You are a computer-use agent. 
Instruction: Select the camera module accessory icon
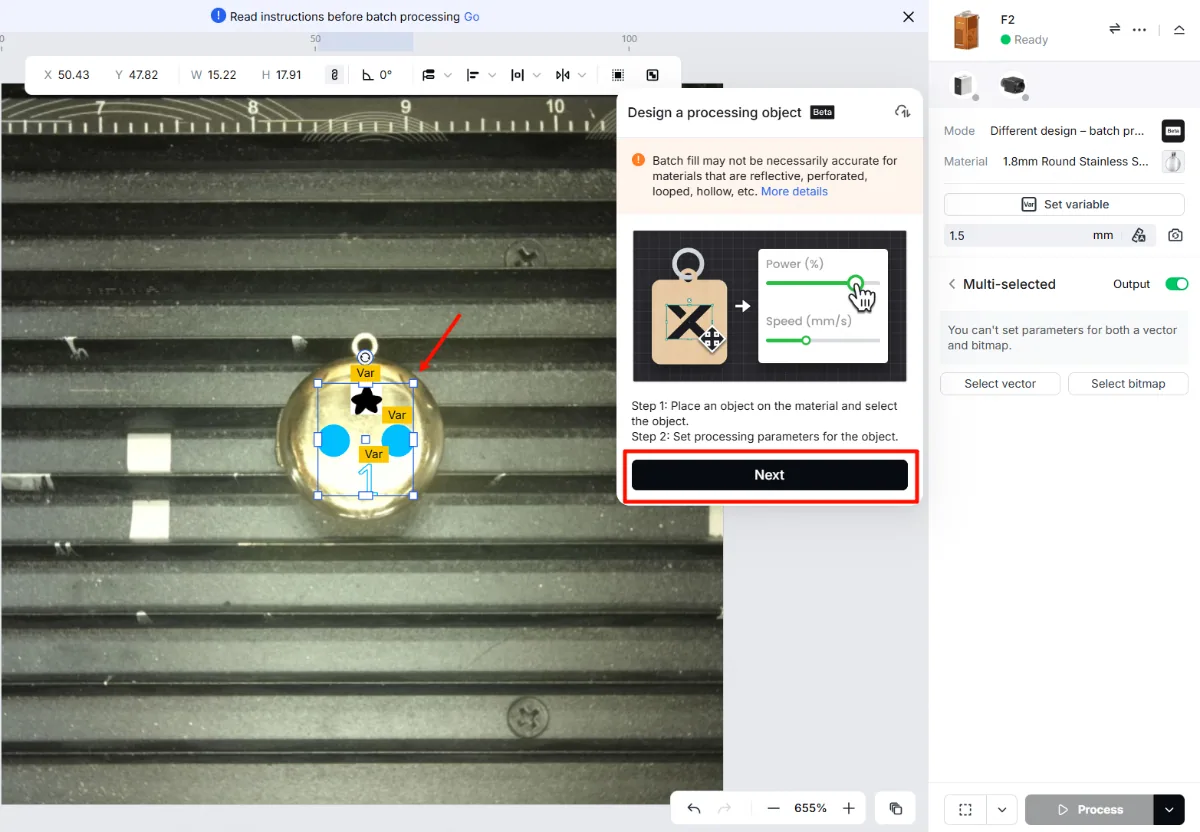[1012, 85]
